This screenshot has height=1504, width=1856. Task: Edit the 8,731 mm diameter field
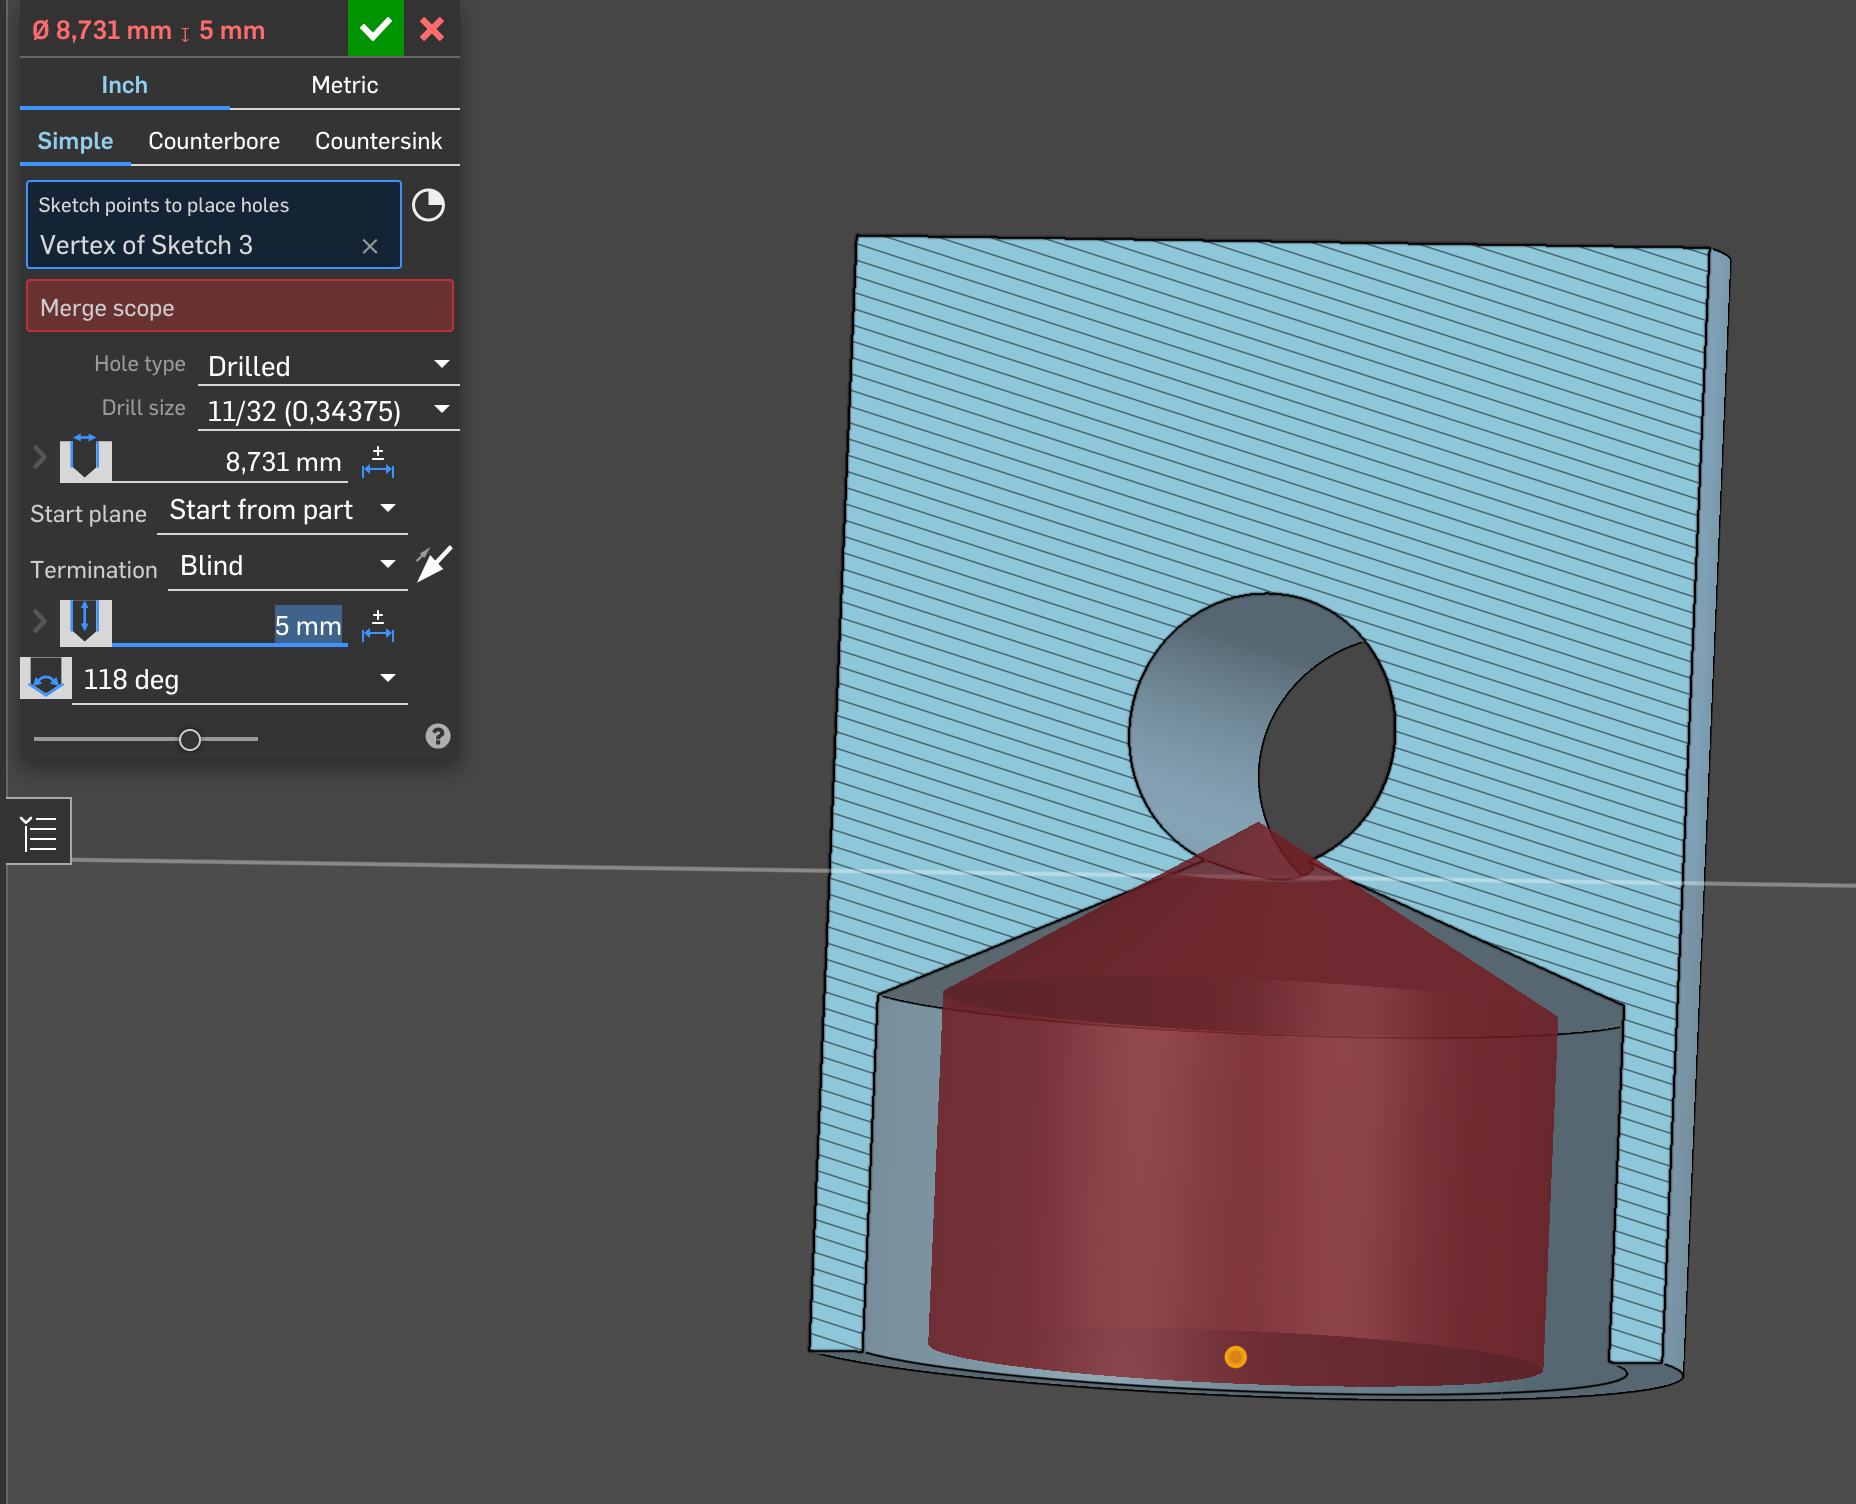point(230,462)
